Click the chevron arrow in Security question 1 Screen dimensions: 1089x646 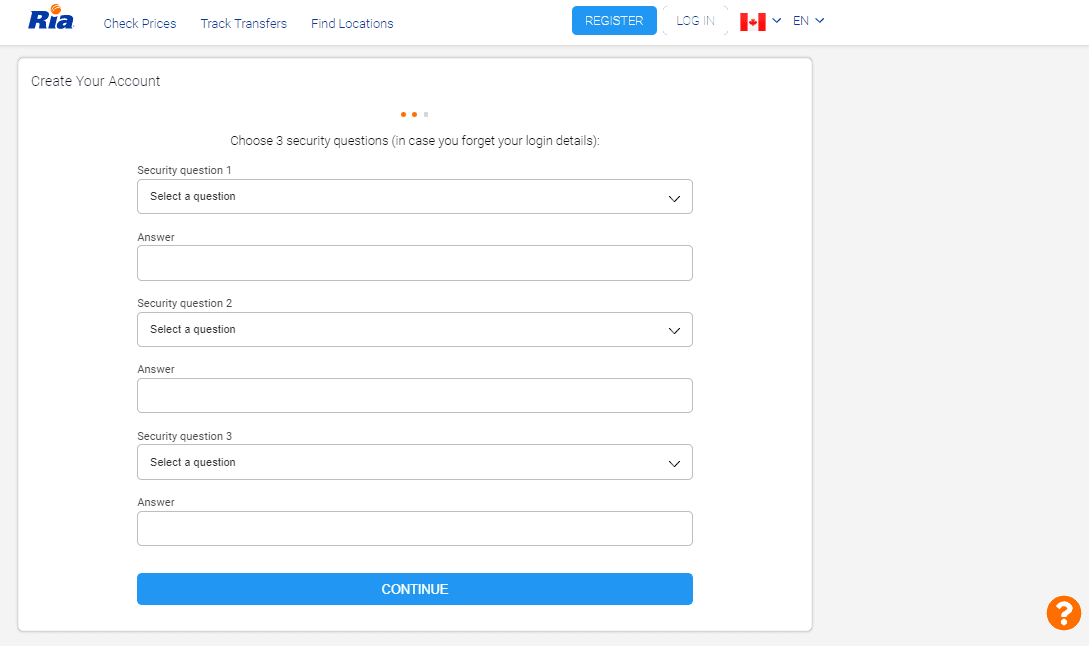click(674, 198)
